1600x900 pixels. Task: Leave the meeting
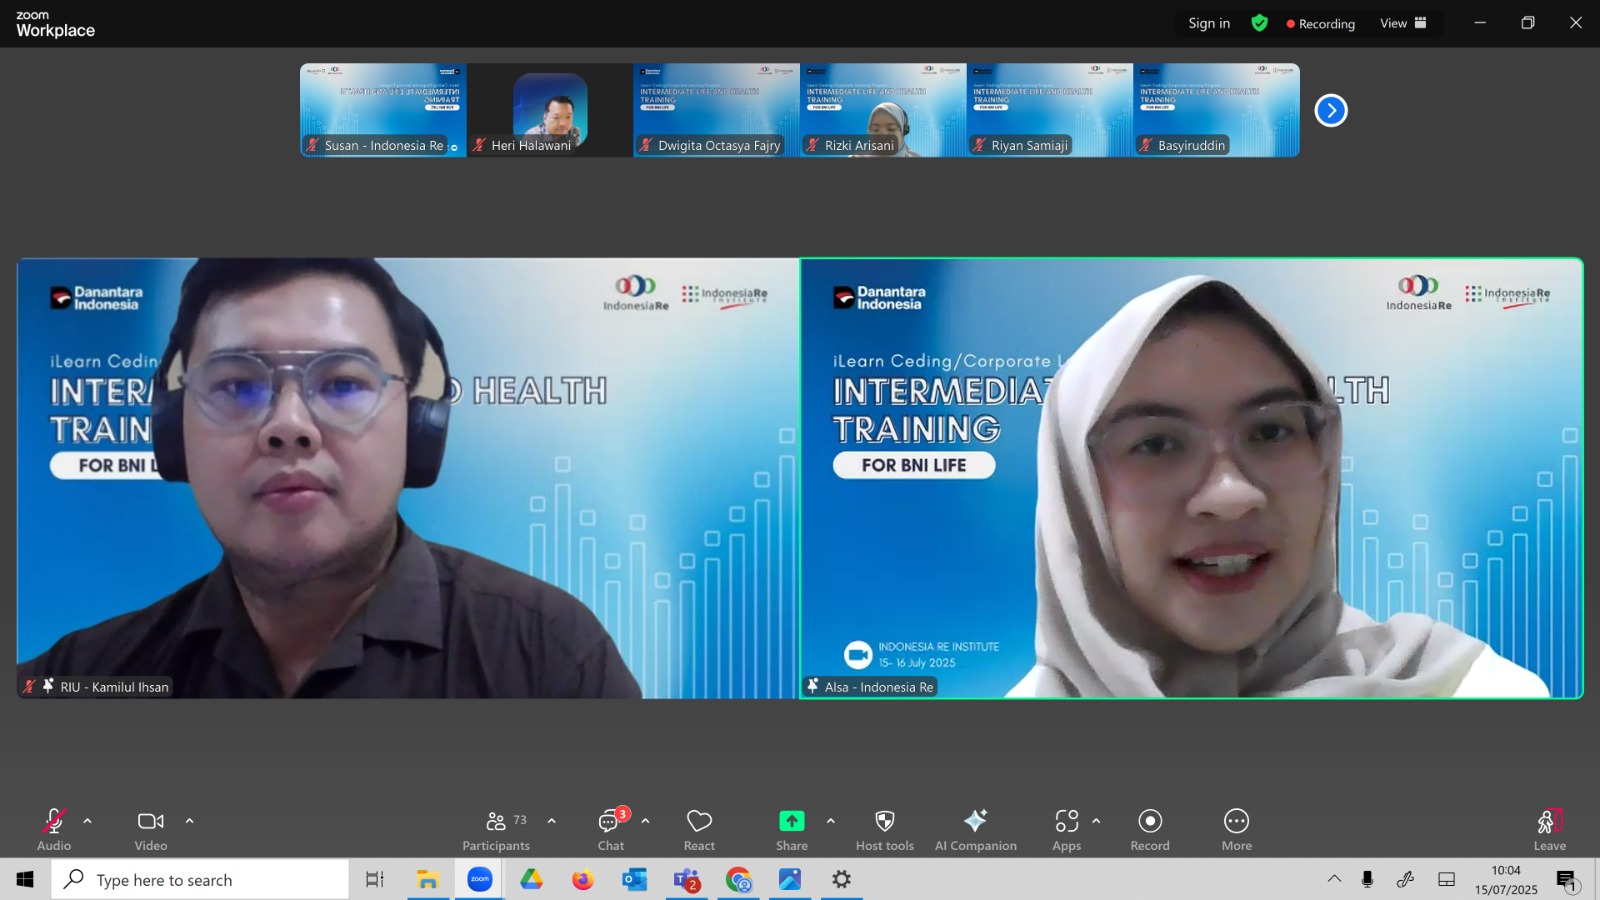click(1549, 830)
